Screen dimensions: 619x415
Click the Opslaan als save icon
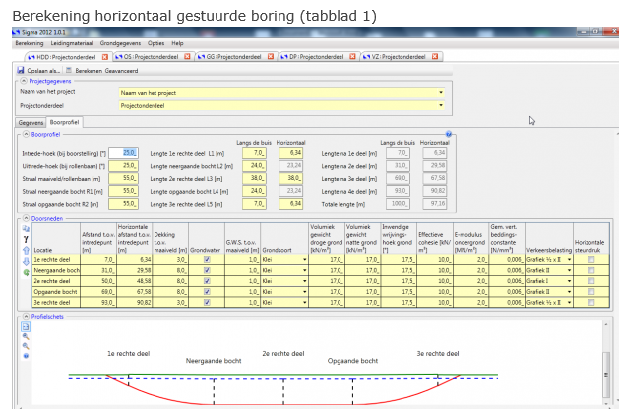22,70
